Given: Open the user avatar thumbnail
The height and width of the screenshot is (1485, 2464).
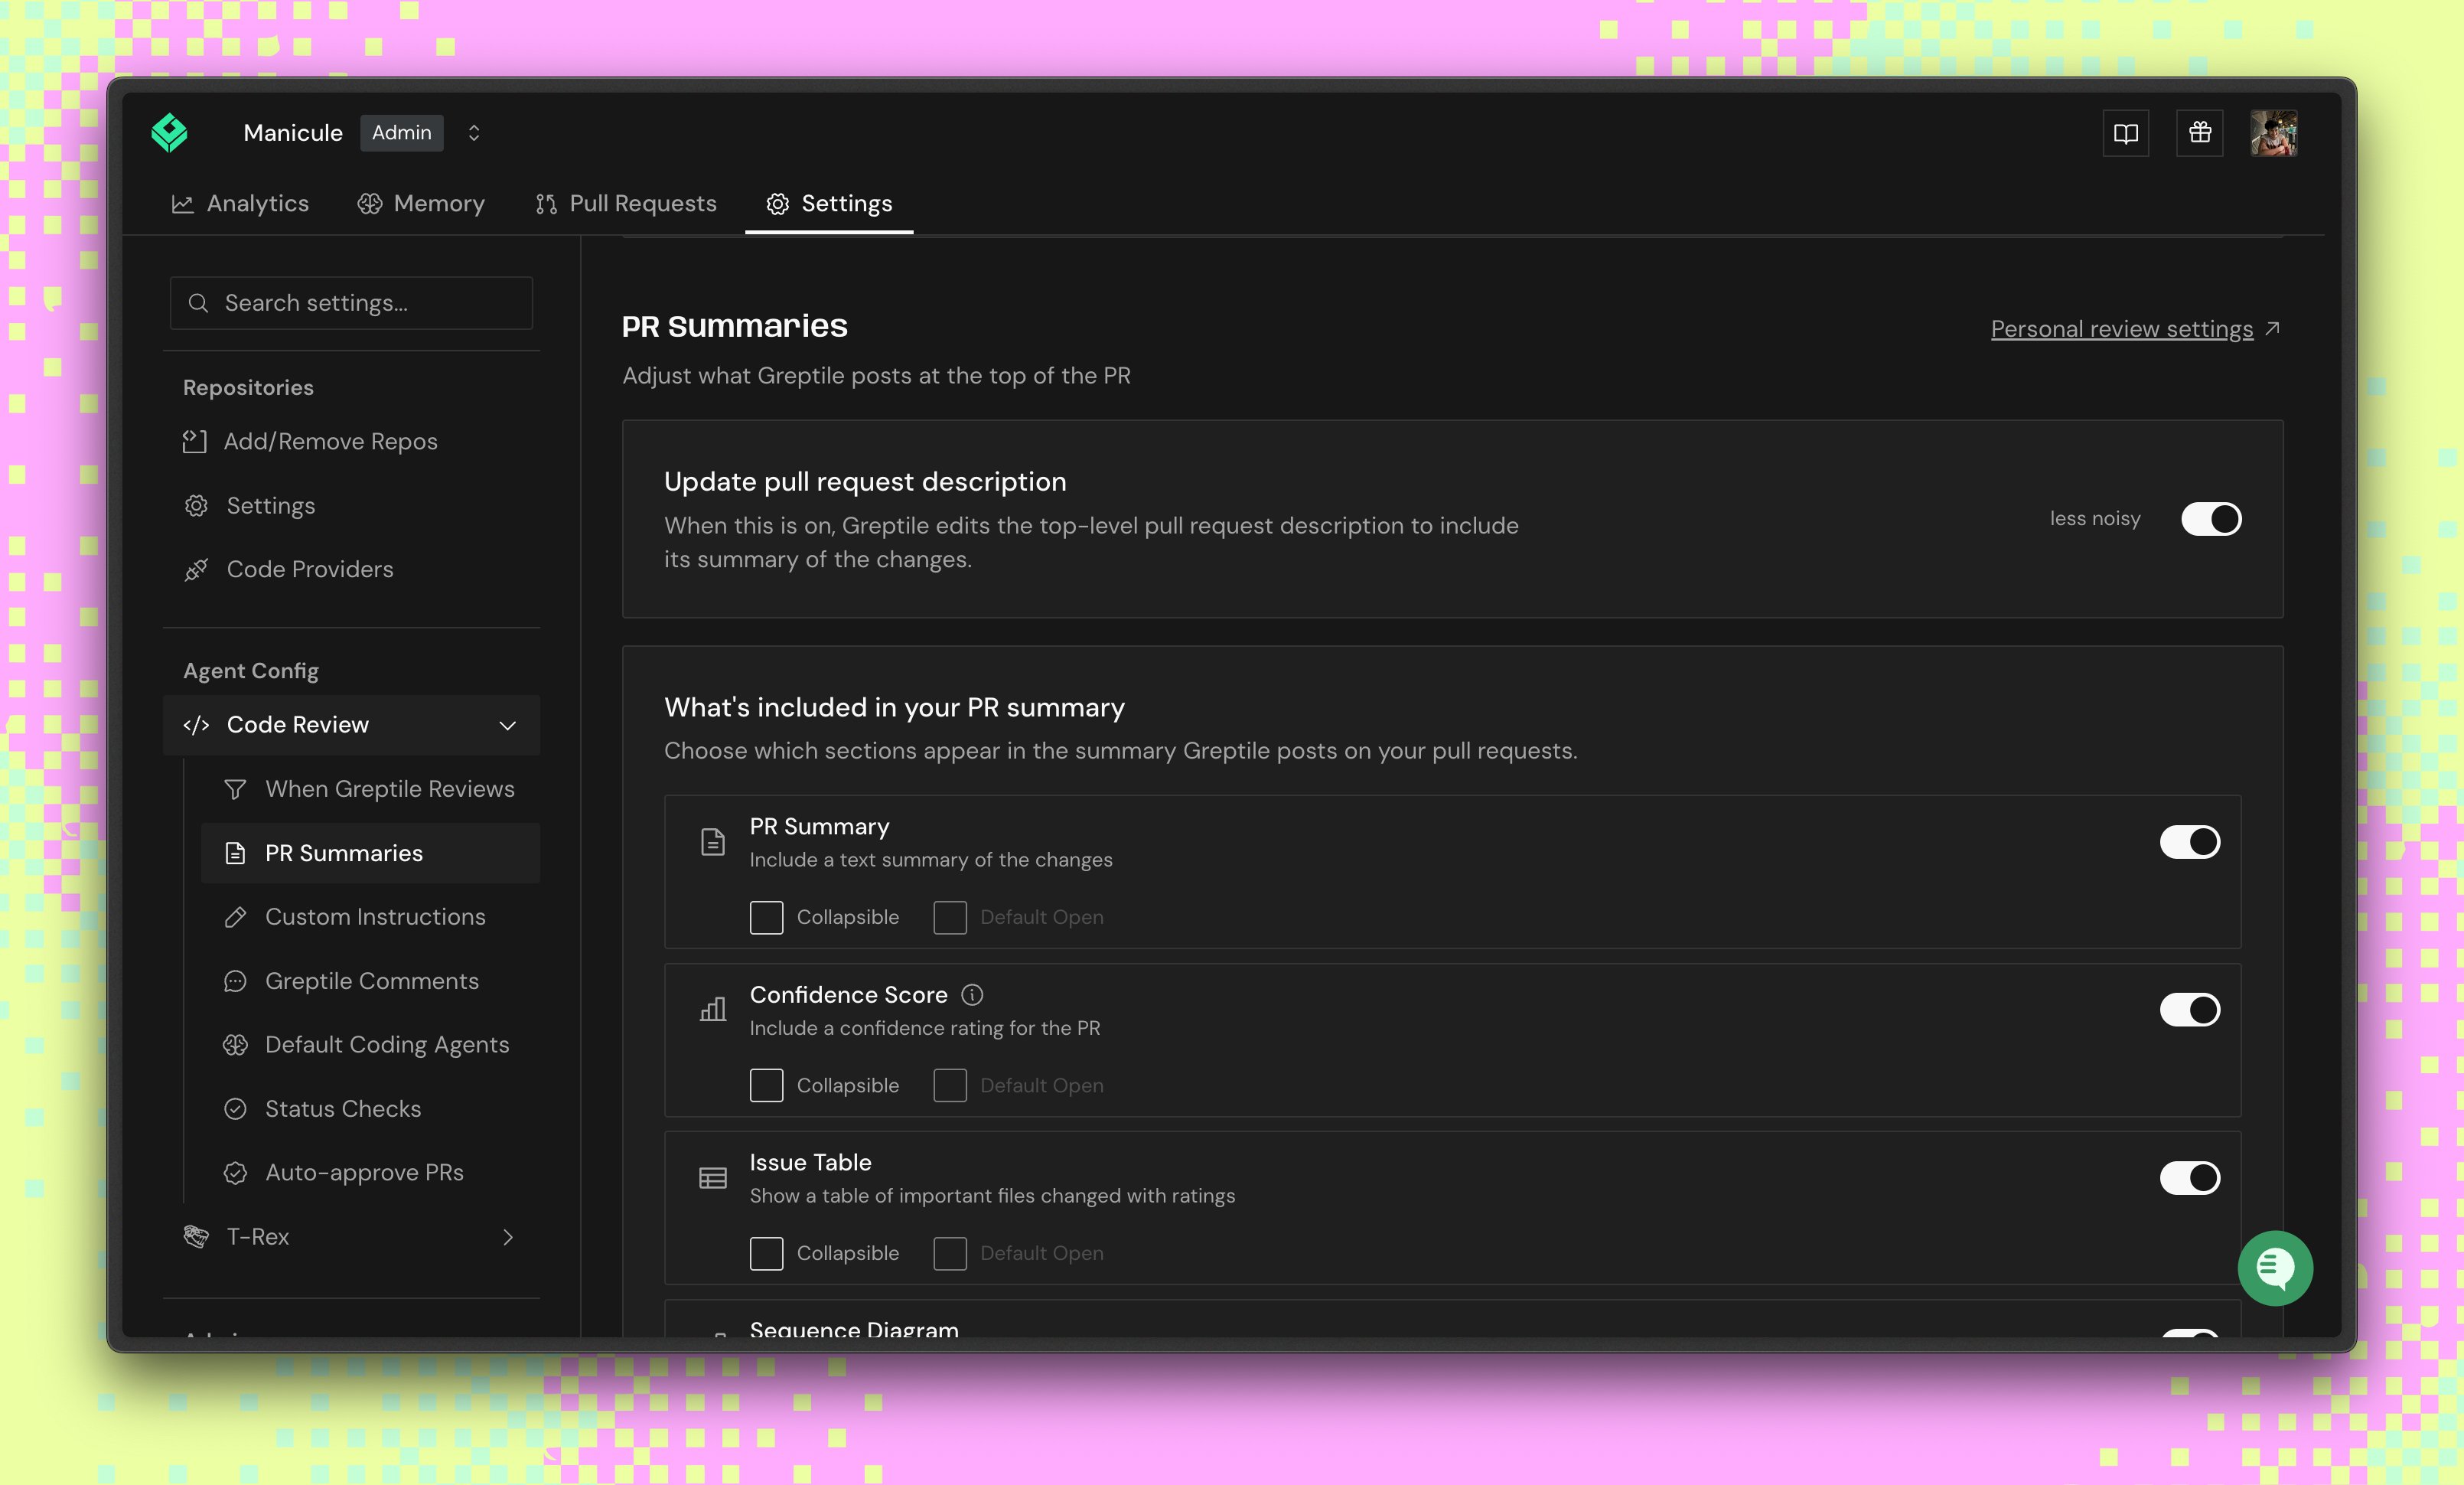Looking at the screenshot, I should tap(2274, 133).
